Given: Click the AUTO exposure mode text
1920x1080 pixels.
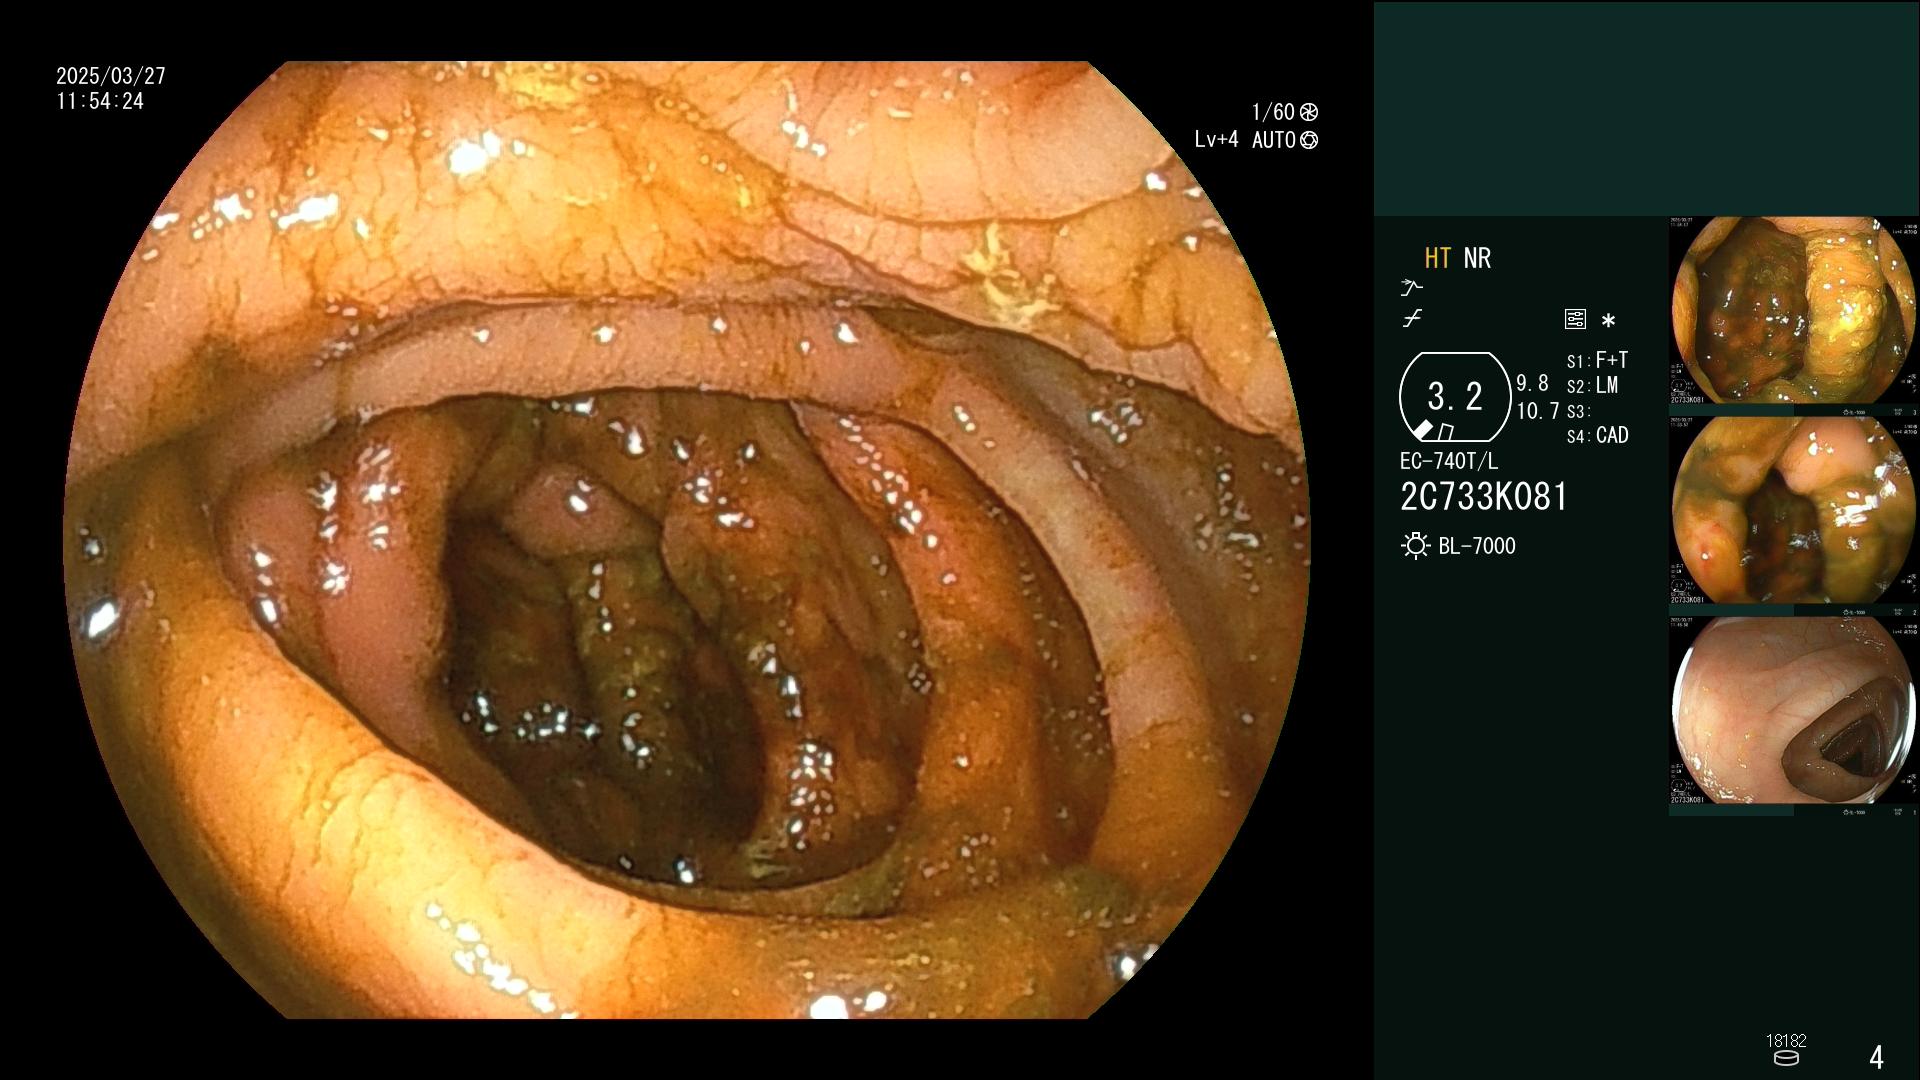Looking at the screenshot, I should (1274, 140).
